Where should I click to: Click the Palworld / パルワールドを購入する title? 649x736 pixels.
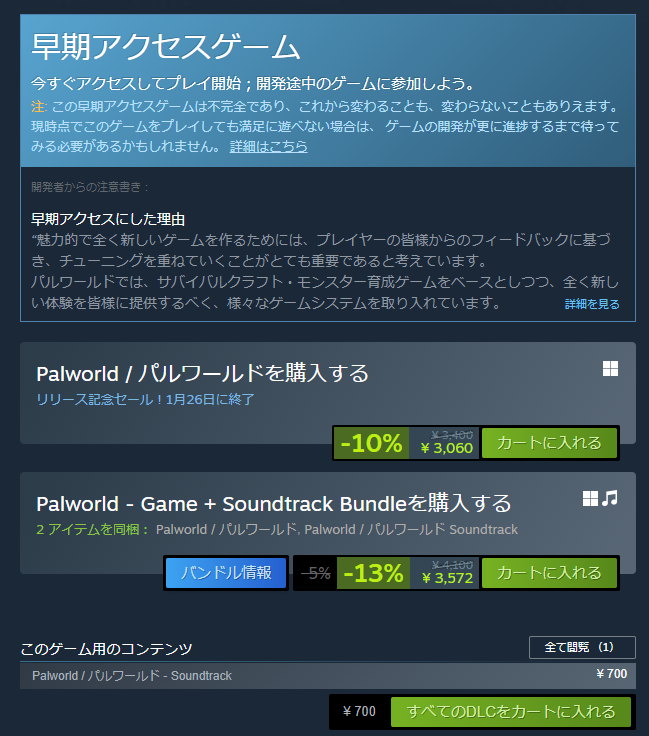[202, 374]
